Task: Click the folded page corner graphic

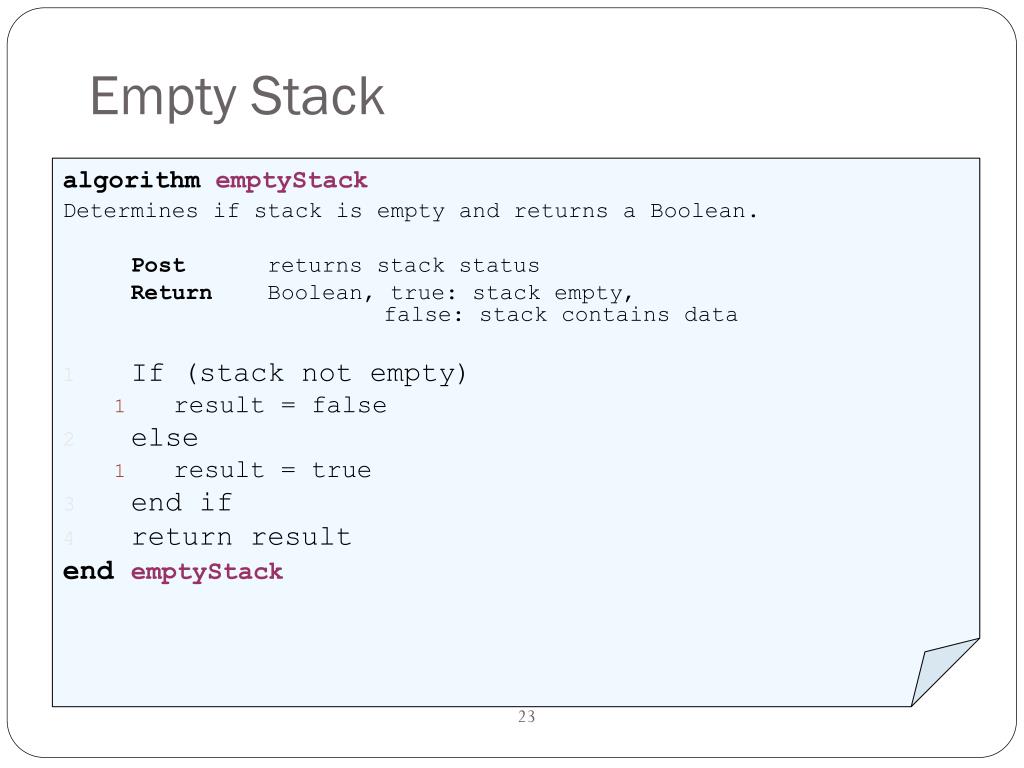Action: tap(945, 672)
